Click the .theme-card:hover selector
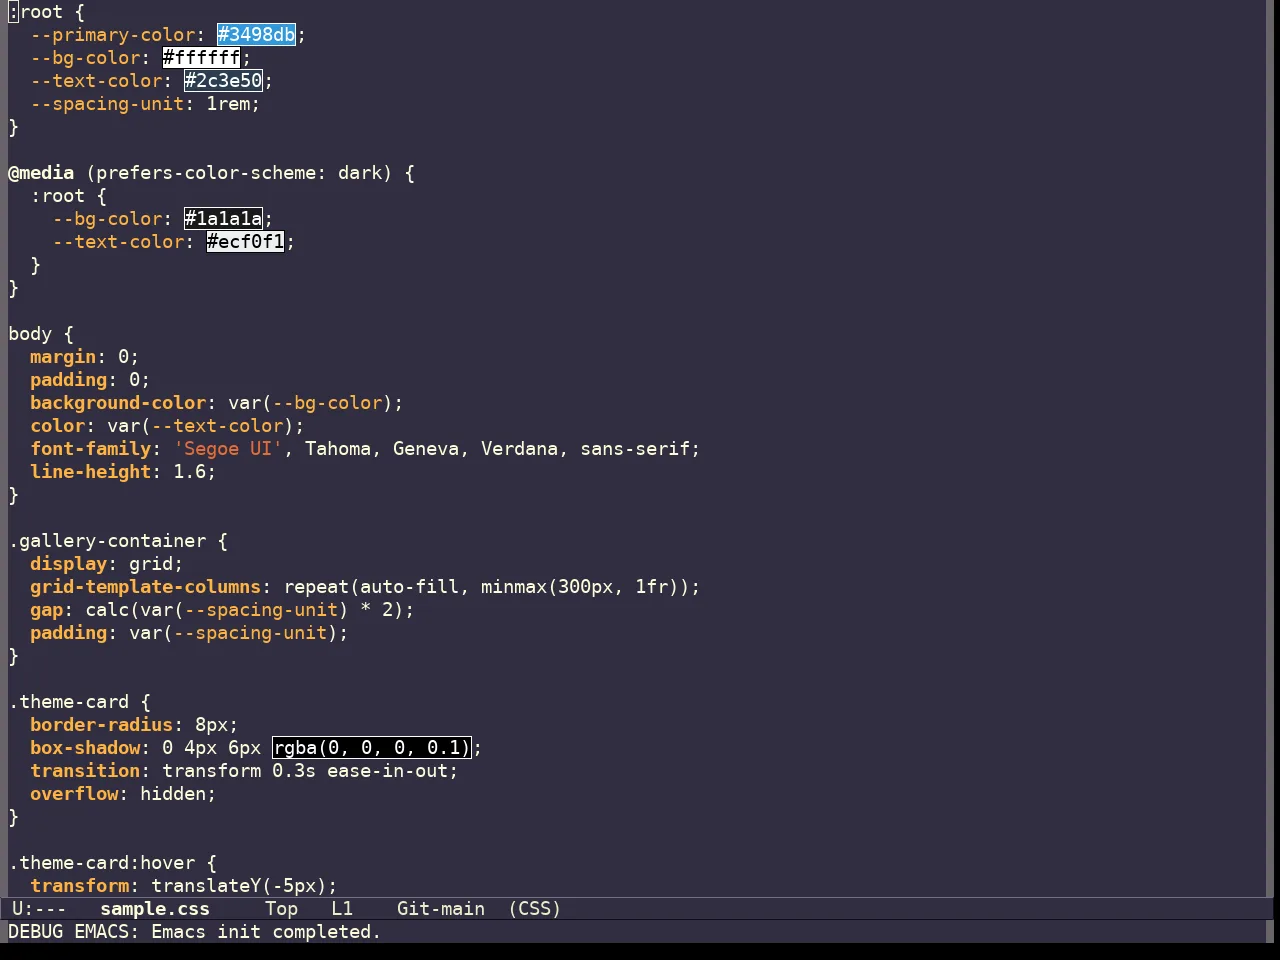 (x=102, y=863)
